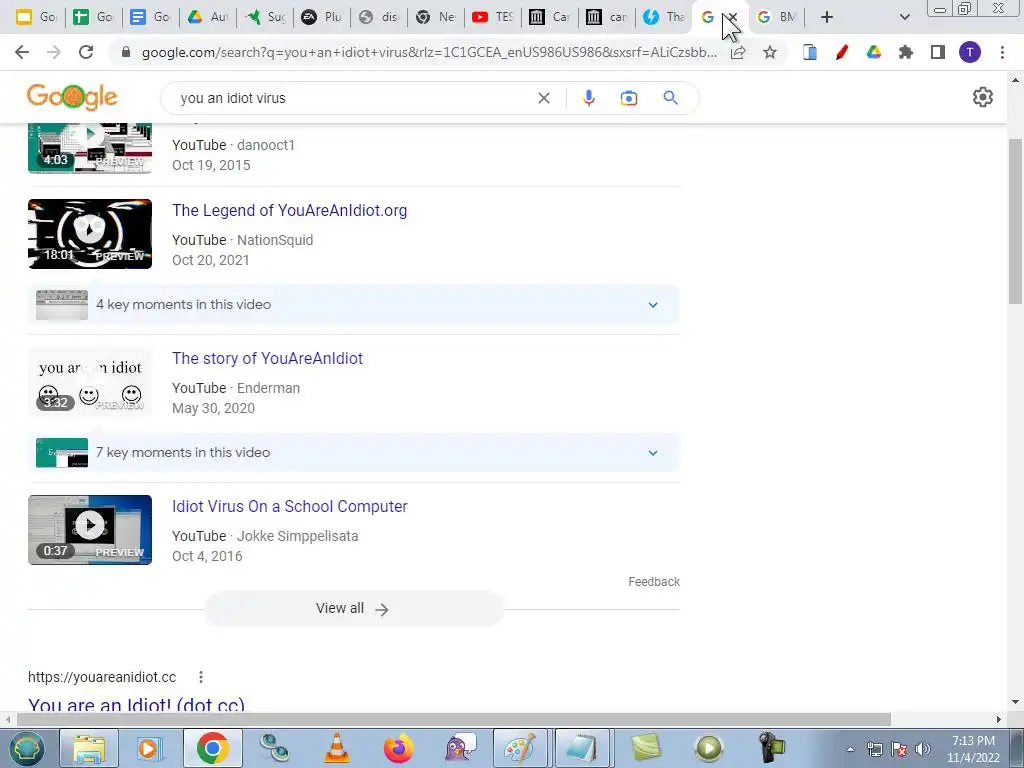The height and width of the screenshot is (768, 1024).
Task: Close the active Google search tab
Action: [733, 17]
